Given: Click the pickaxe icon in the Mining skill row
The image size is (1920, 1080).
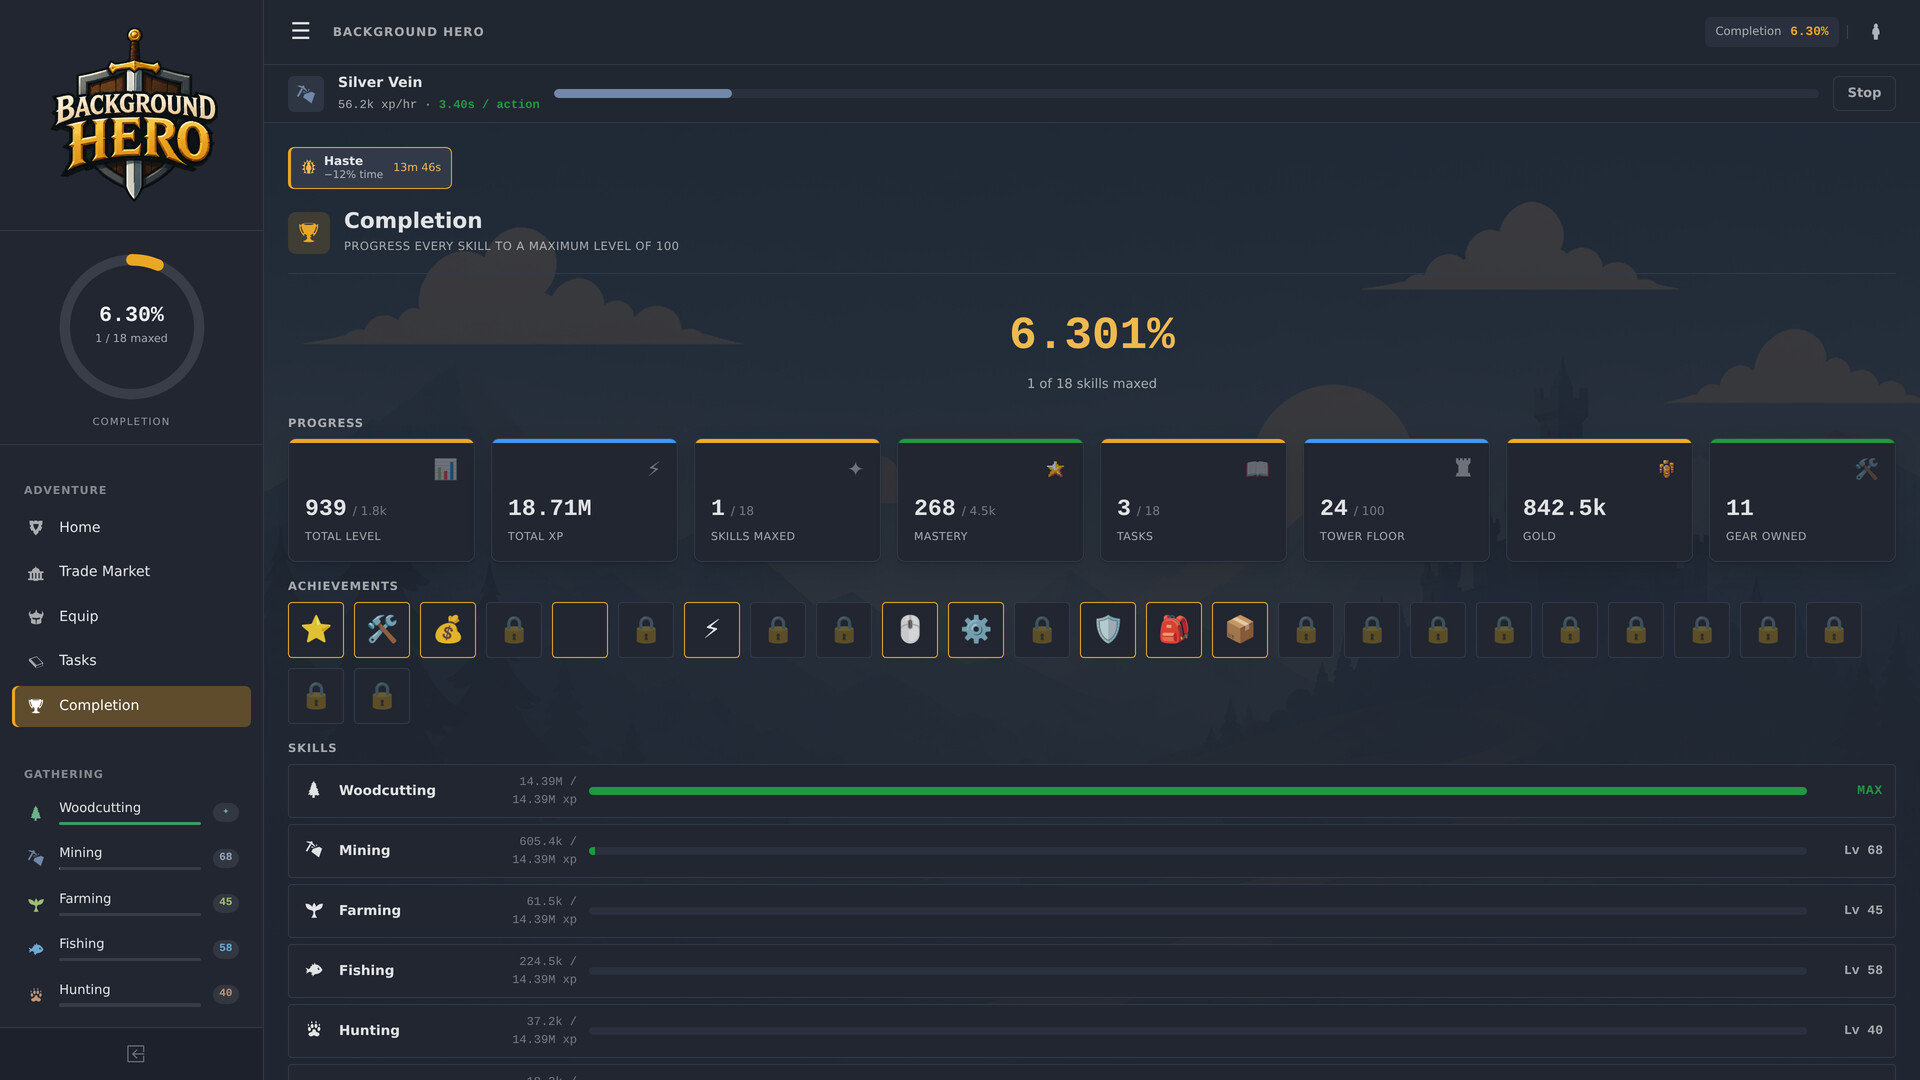Looking at the screenshot, I should [314, 850].
